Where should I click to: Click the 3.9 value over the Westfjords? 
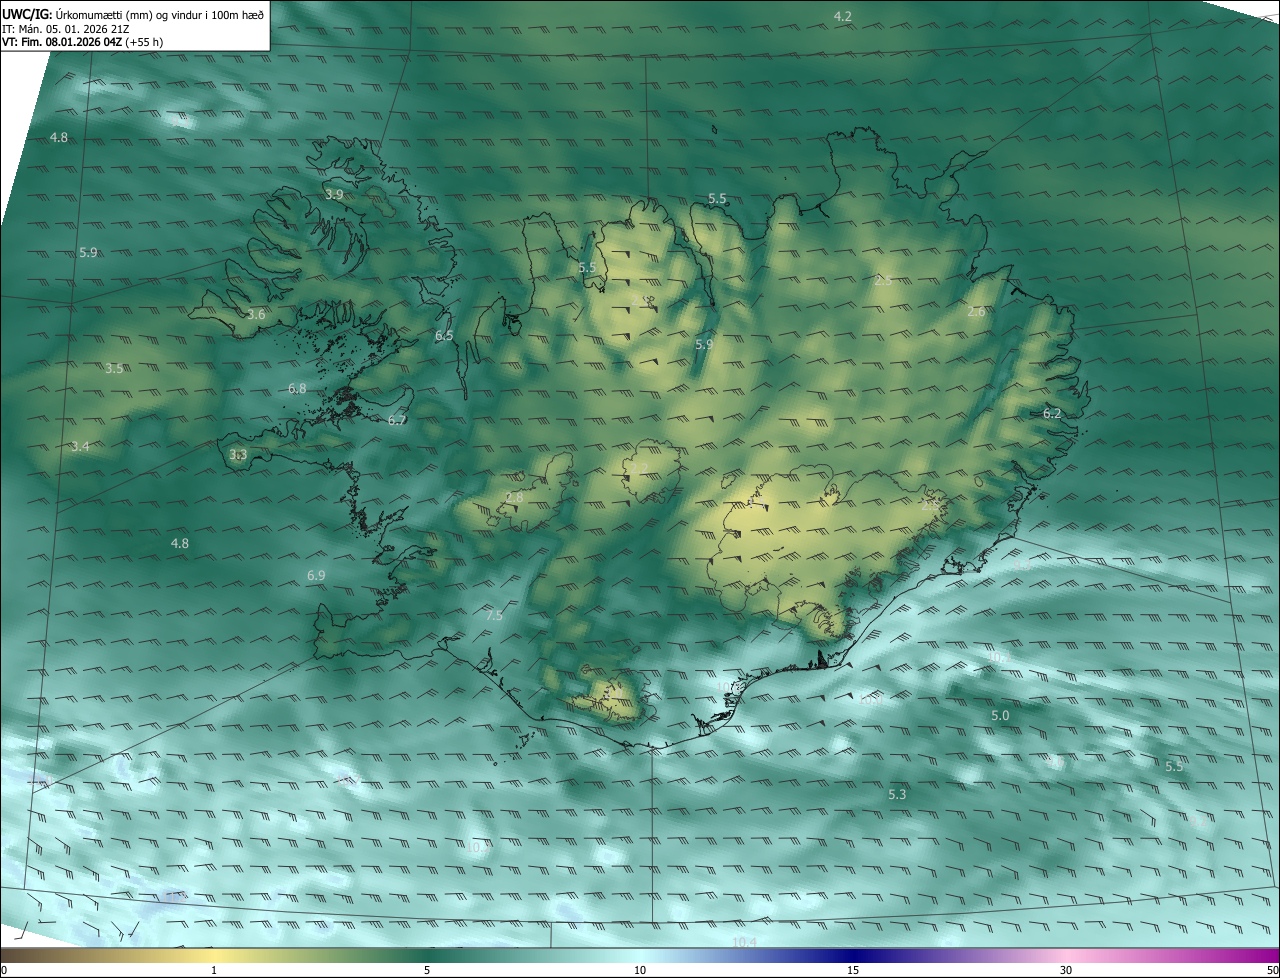pos(334,194)
